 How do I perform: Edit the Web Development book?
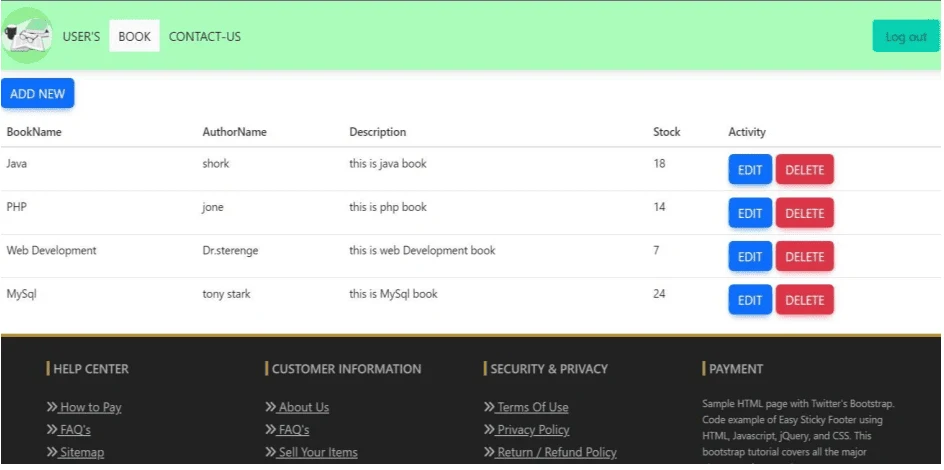[x=749, y=257]
